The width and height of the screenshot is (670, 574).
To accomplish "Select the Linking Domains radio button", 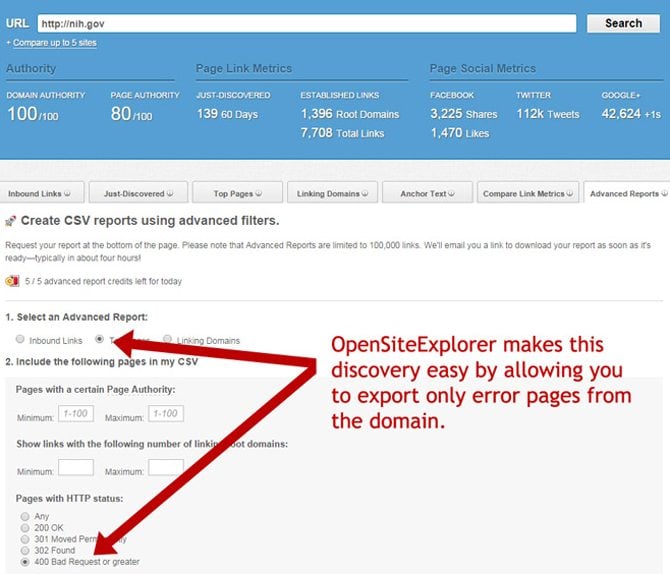I will 167,340.
